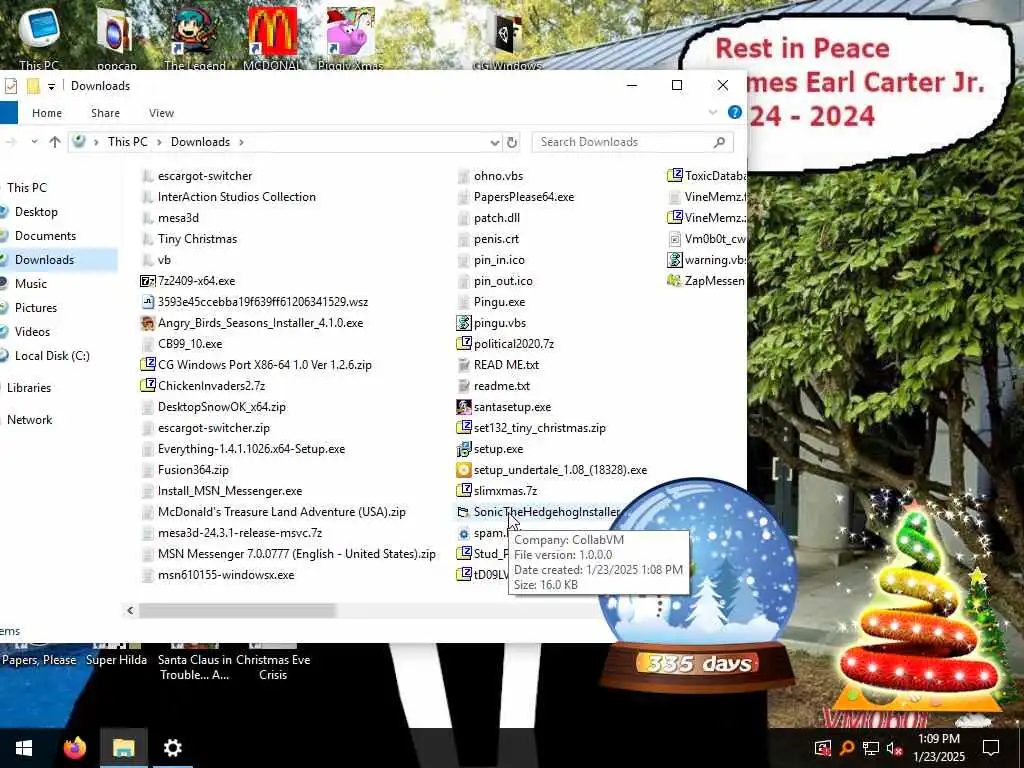Open The Legend desktop shortcut
This screenshot has height=768, width=1024.
(x=195, y=37)
